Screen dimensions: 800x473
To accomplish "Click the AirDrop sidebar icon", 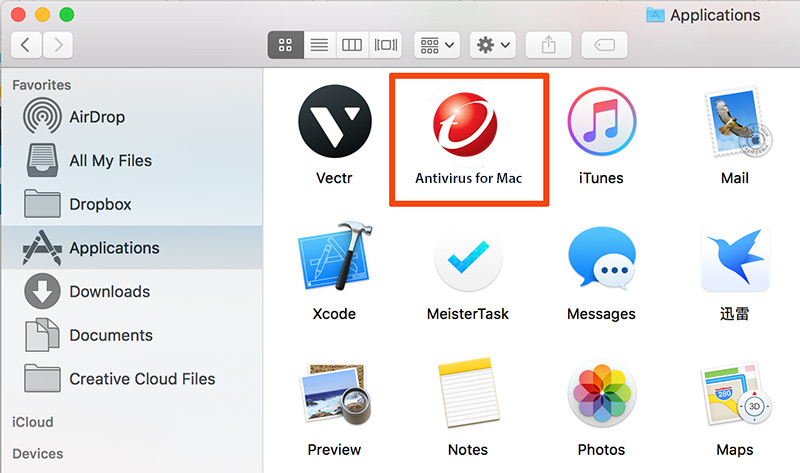I will (42, 117).
